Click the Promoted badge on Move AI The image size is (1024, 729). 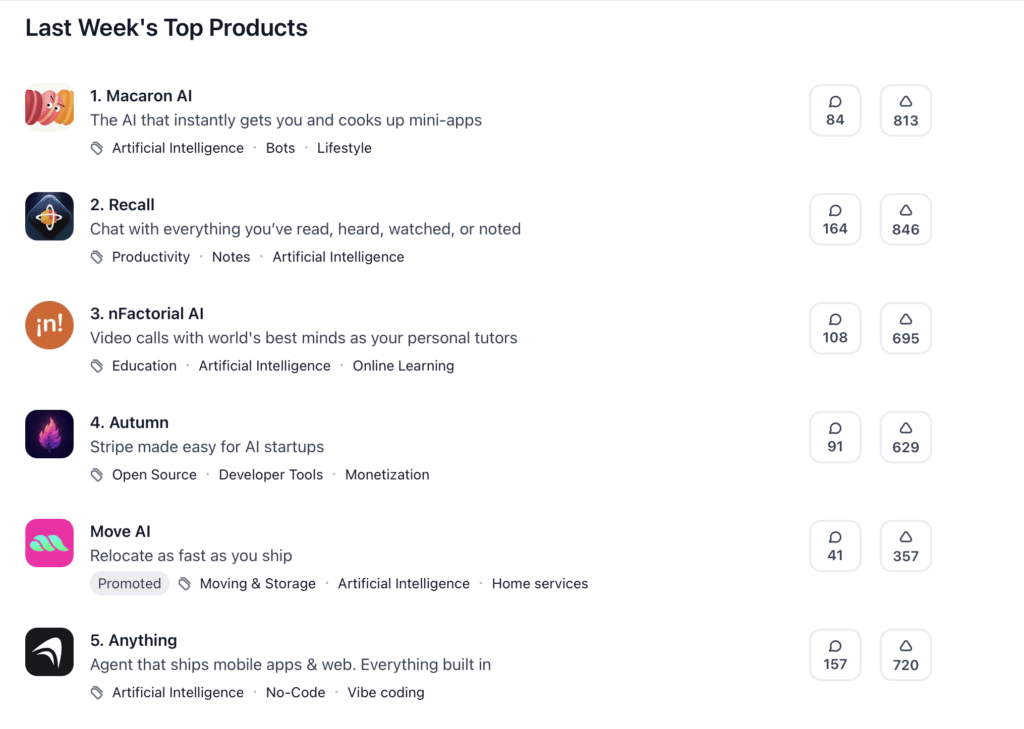[129, 584]
